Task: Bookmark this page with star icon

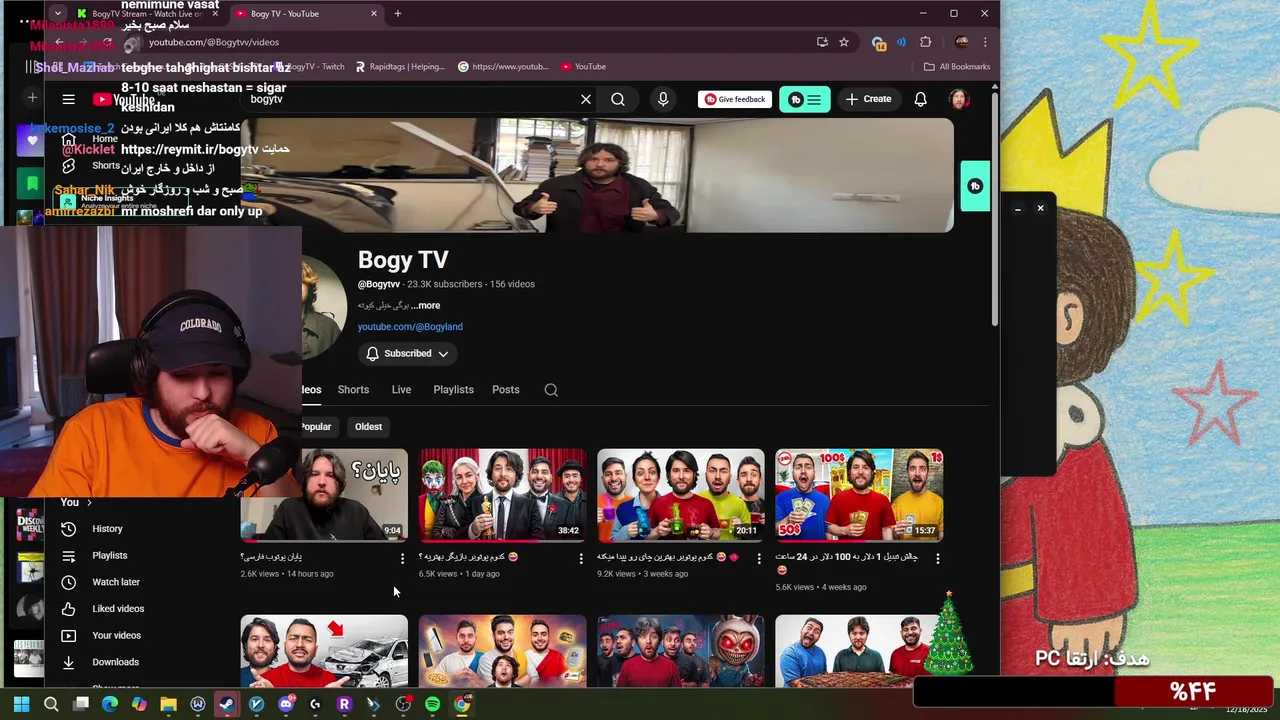Action: 844,42
